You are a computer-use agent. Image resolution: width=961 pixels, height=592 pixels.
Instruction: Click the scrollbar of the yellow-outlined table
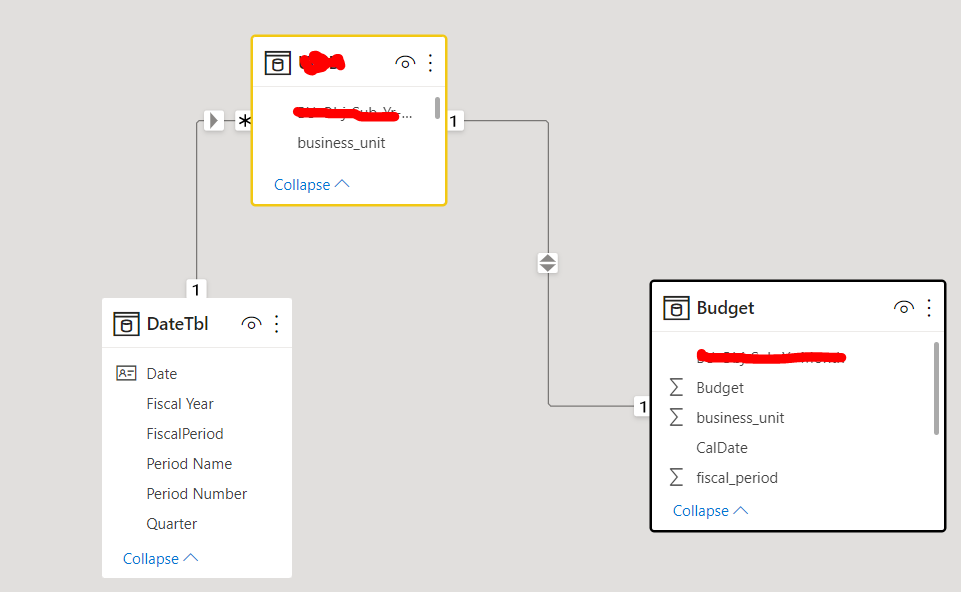tap(437, 108)
